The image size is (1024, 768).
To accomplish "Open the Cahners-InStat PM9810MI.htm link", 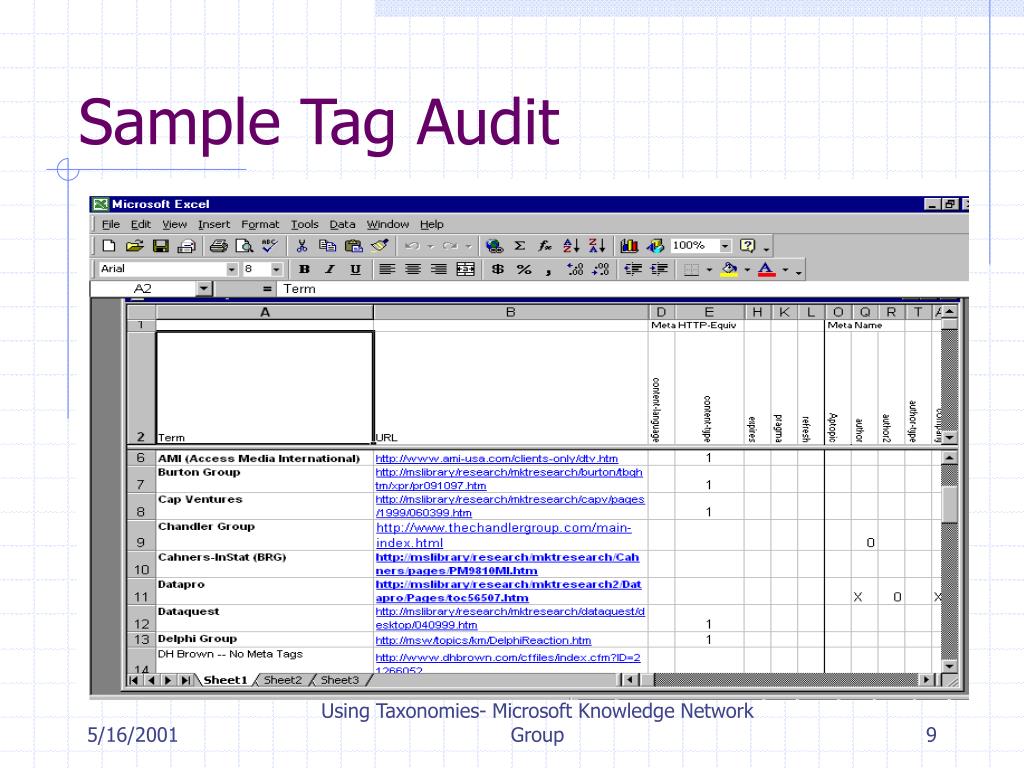I will click(507, 564).
